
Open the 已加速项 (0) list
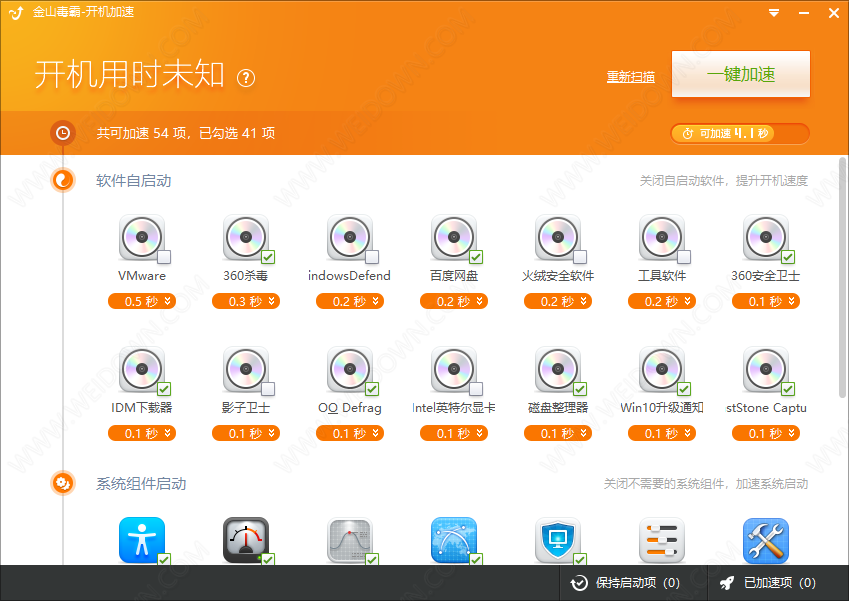click(767, 583)
